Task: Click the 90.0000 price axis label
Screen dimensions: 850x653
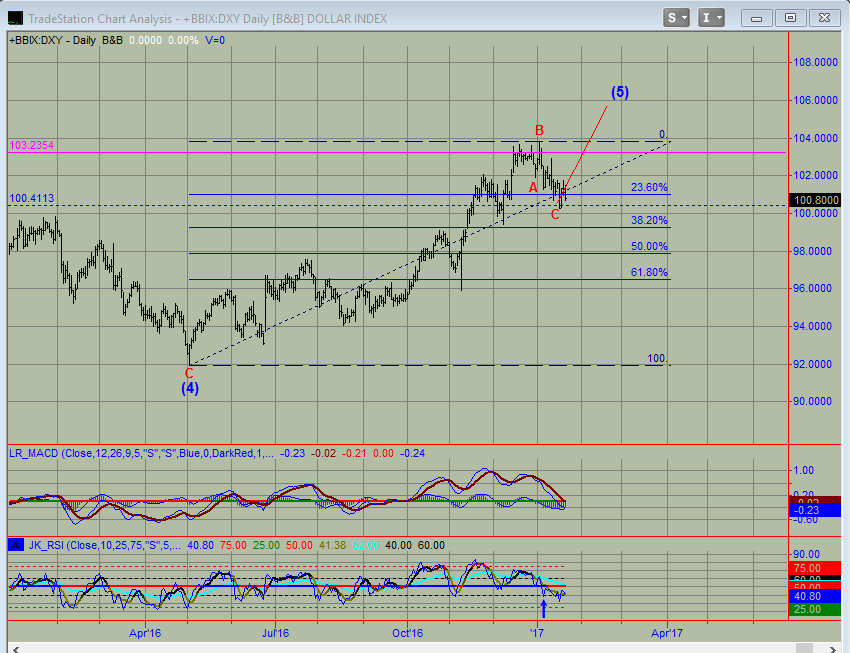Action: [x=812, y=402]
